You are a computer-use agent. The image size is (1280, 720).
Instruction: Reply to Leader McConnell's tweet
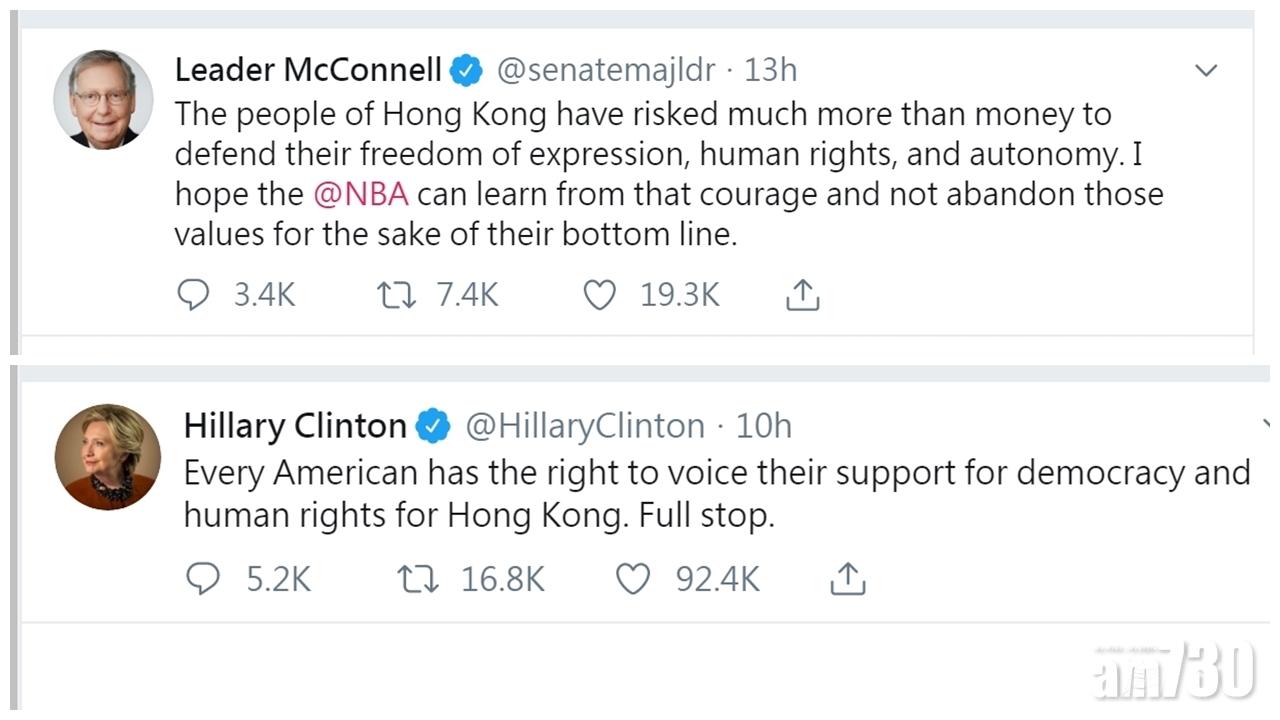point(193,295)
